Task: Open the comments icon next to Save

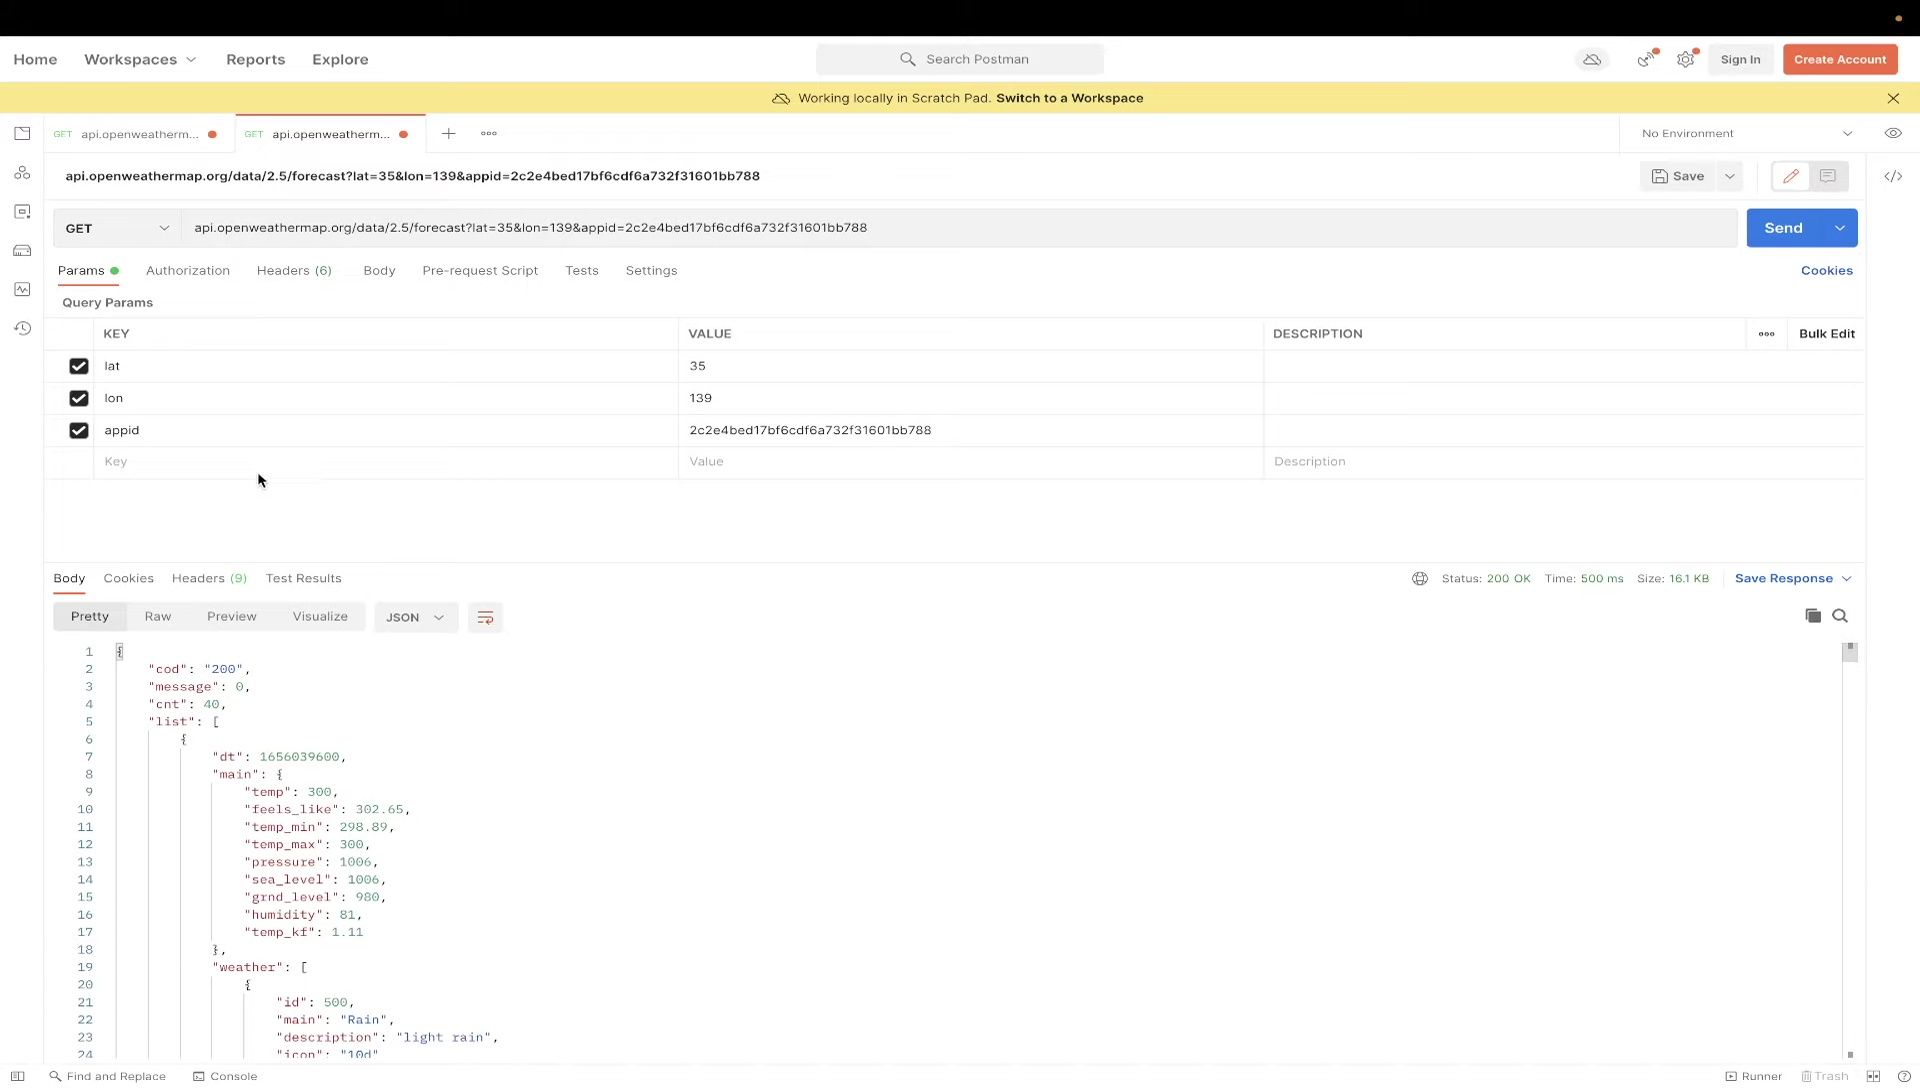Action: coord(1828,176)
